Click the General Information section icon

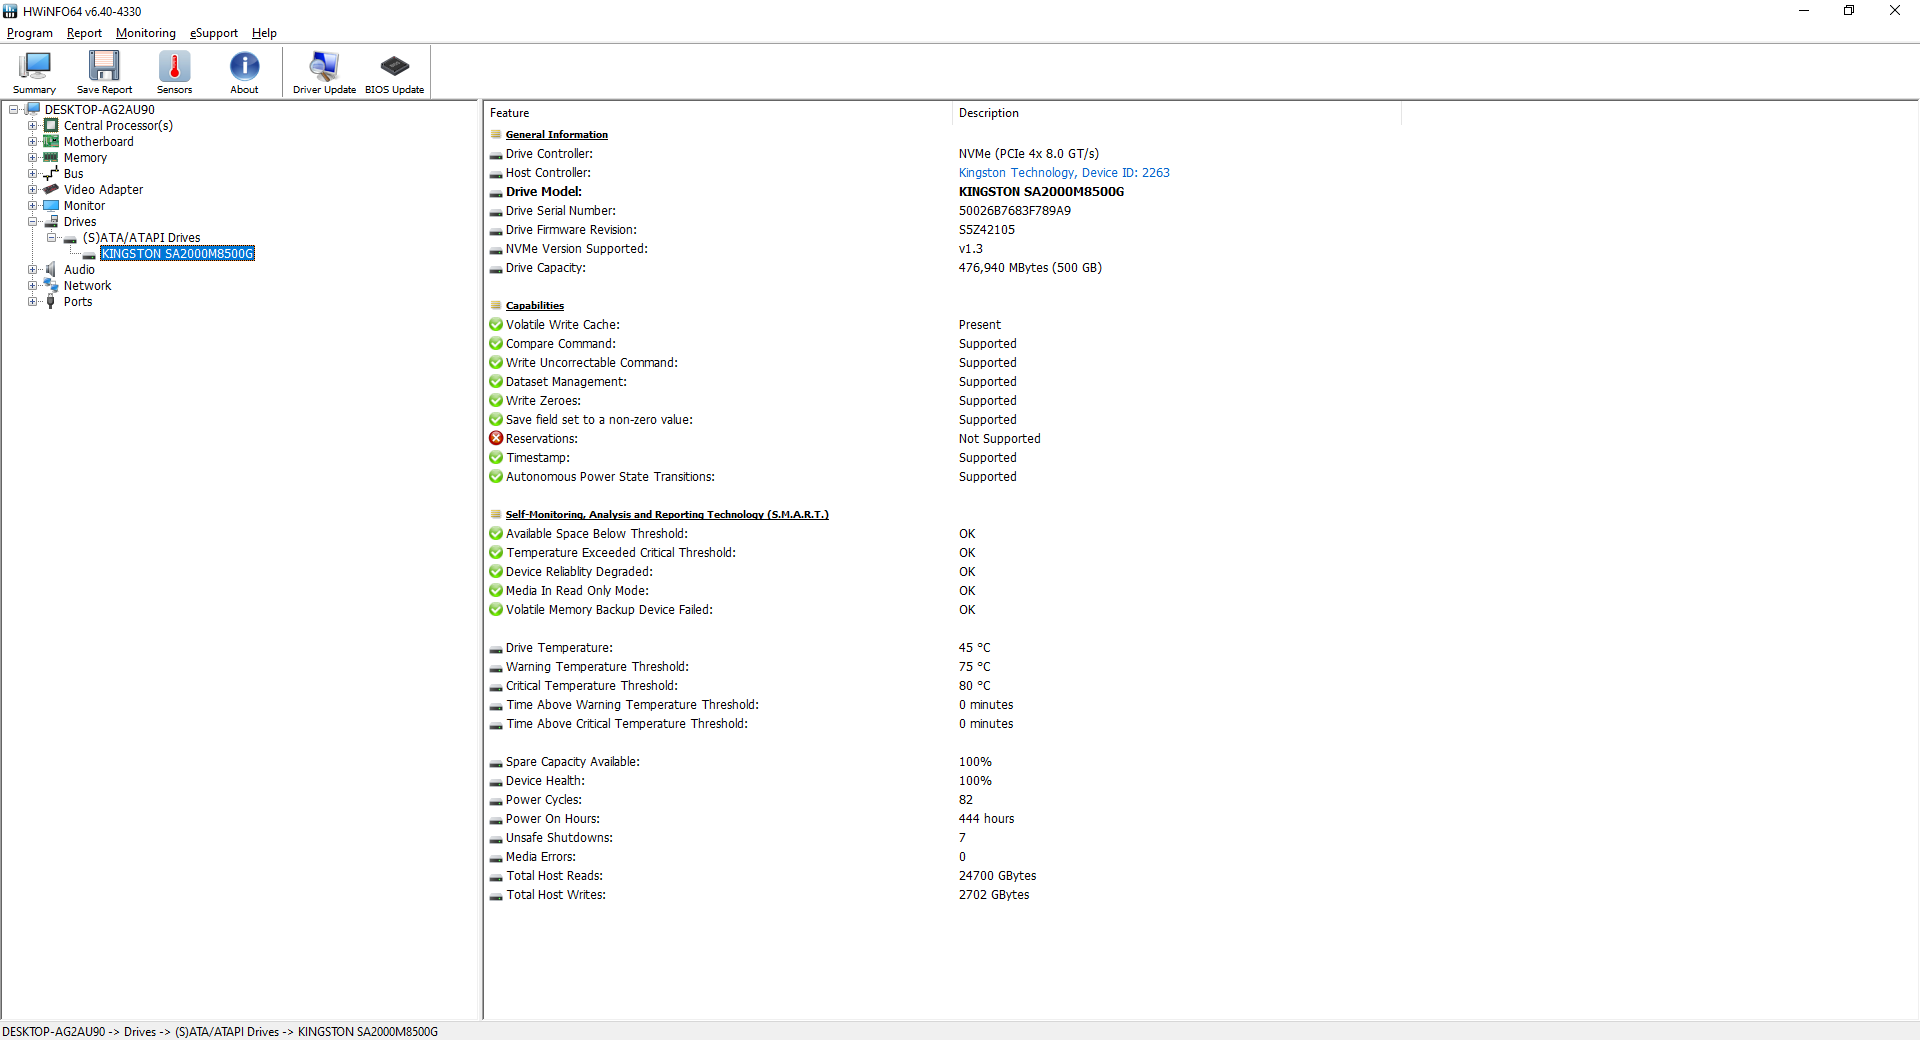(496, 135)
